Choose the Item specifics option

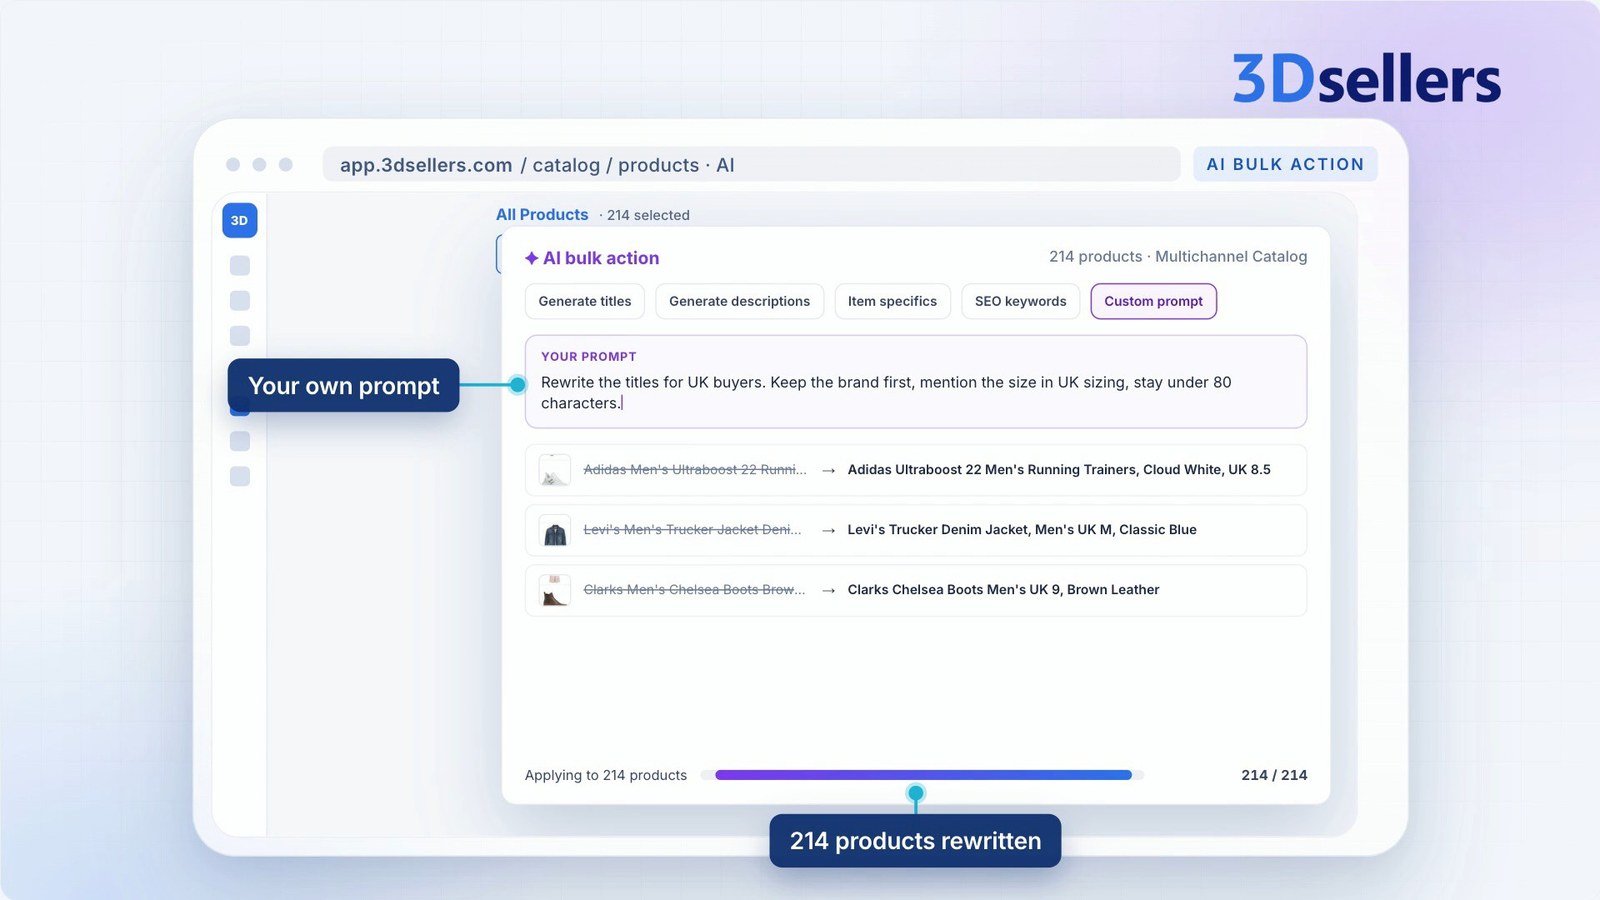coord(892,301)
